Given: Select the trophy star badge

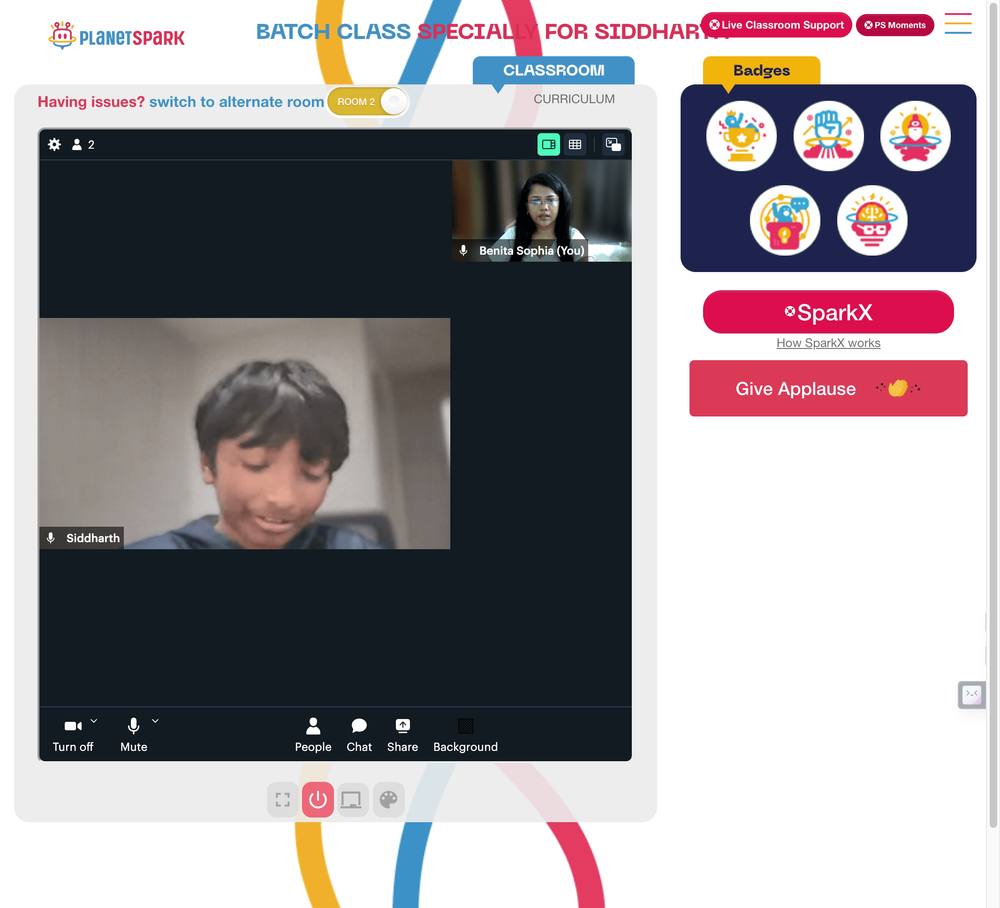Looking at the screenshot, I should tap(741, 136).
